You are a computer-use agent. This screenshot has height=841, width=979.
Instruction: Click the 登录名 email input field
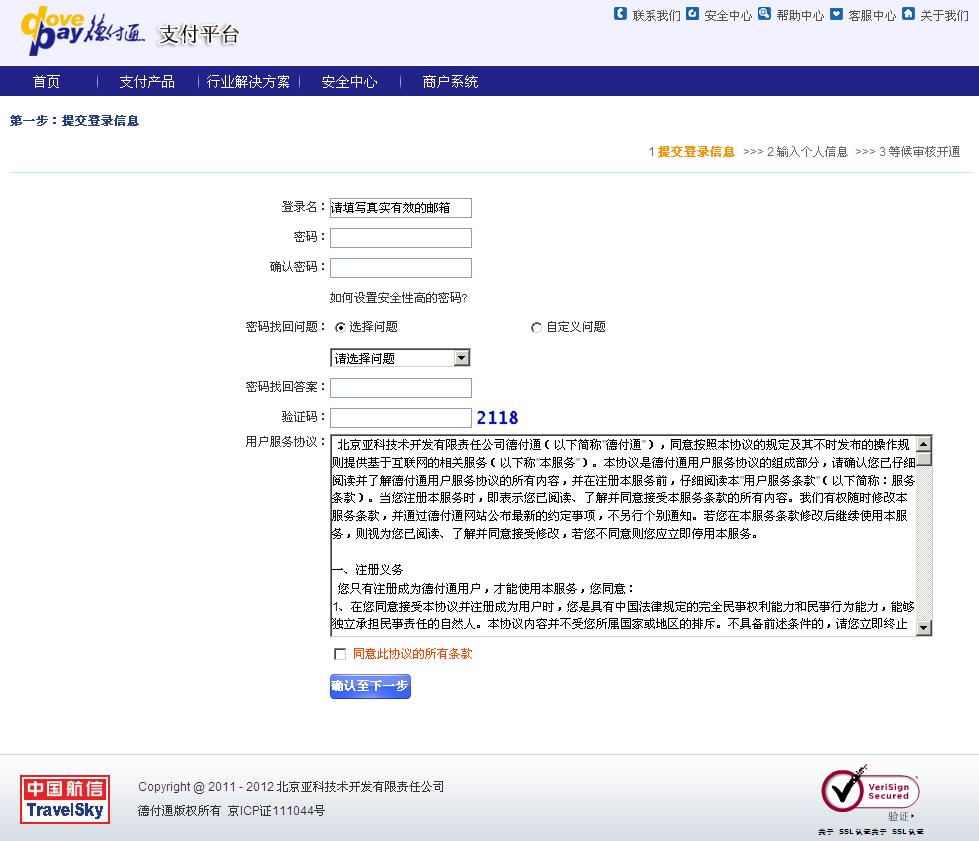400,208
